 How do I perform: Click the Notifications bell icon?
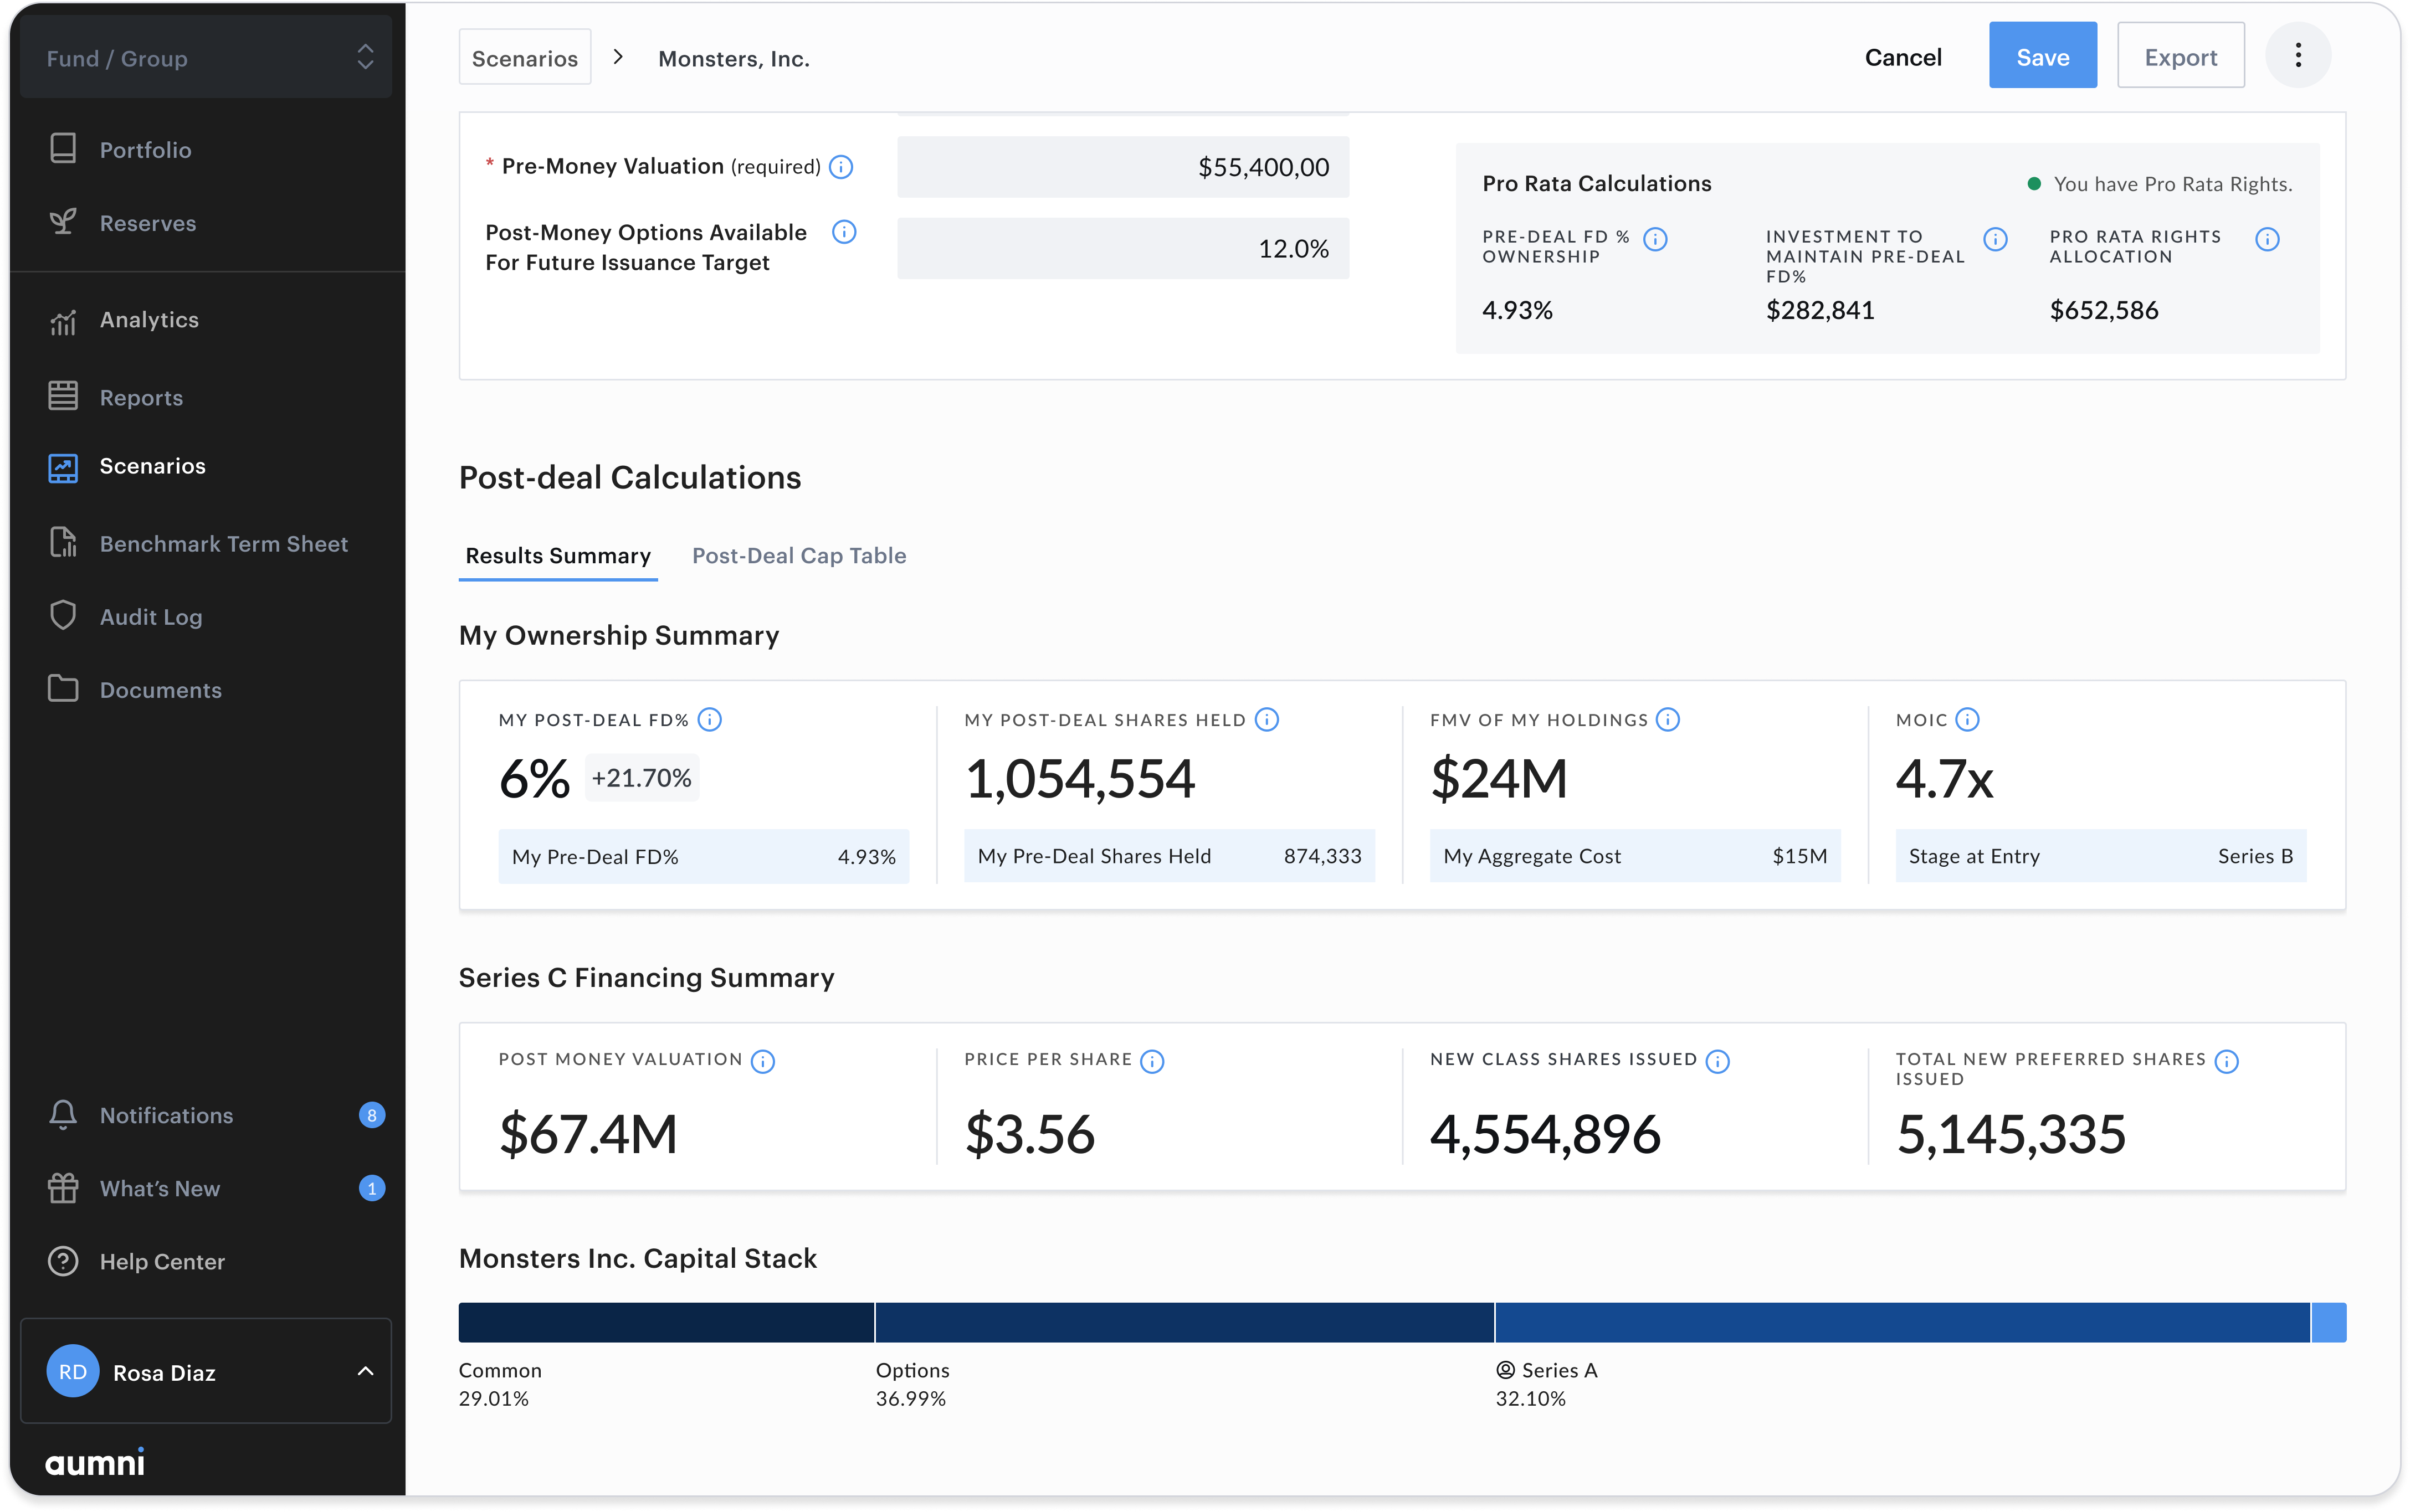pyautogui.click(x=63, y=1114)
